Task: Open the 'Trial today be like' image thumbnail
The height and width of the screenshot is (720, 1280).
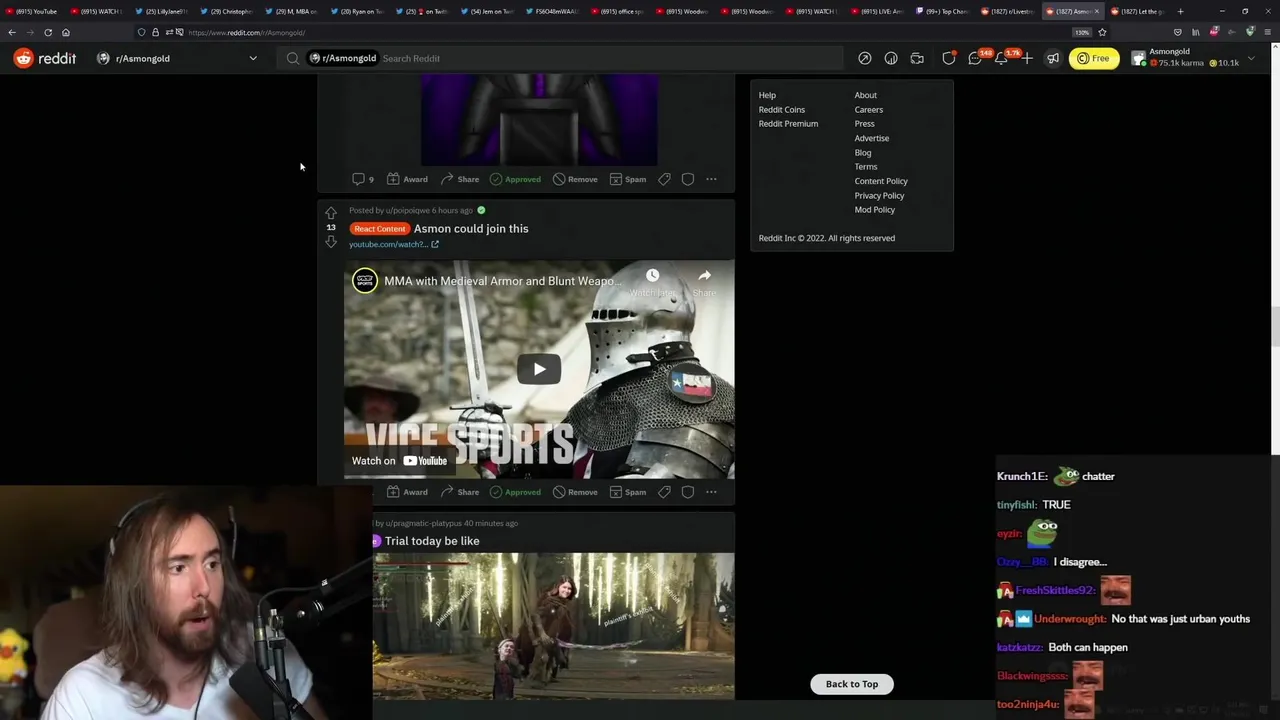Action: (553, 626)
